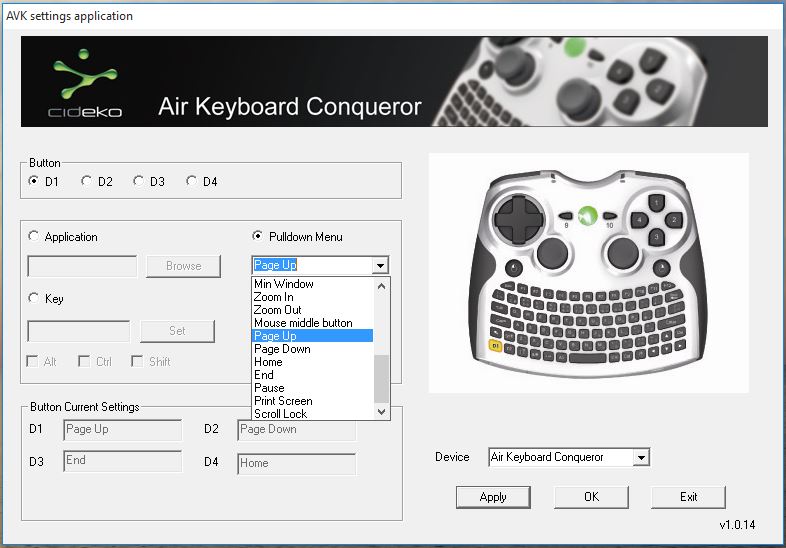Click the dropdown list scroll-up arrow
This screenshot has width=786, height=548.
pos(381,286)
